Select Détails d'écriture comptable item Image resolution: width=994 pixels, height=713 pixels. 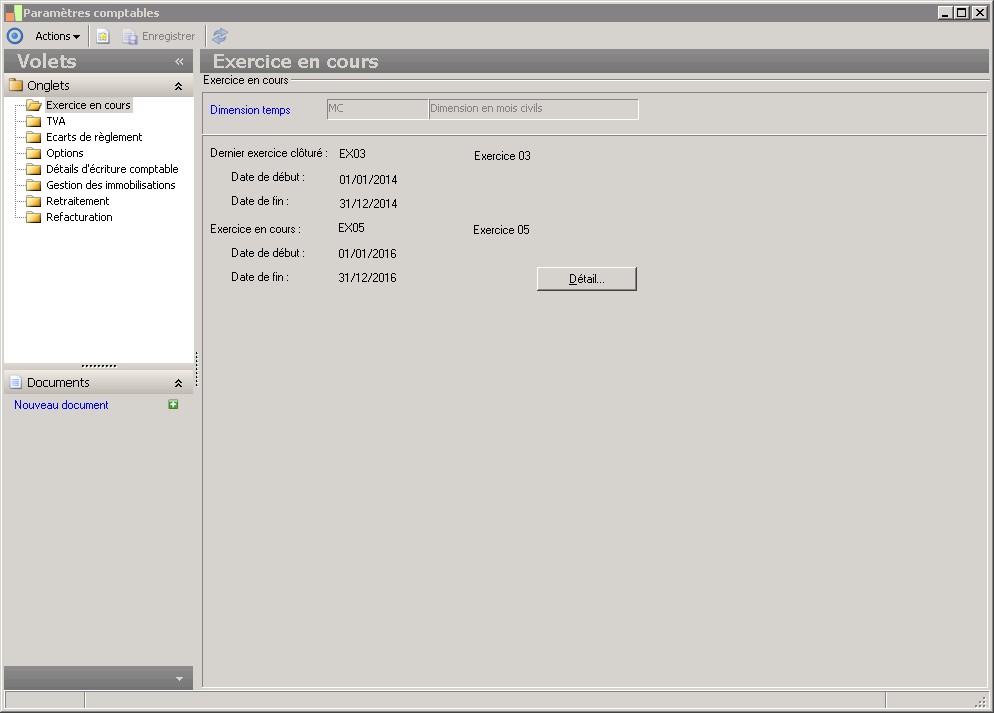(x=112, y=169)
